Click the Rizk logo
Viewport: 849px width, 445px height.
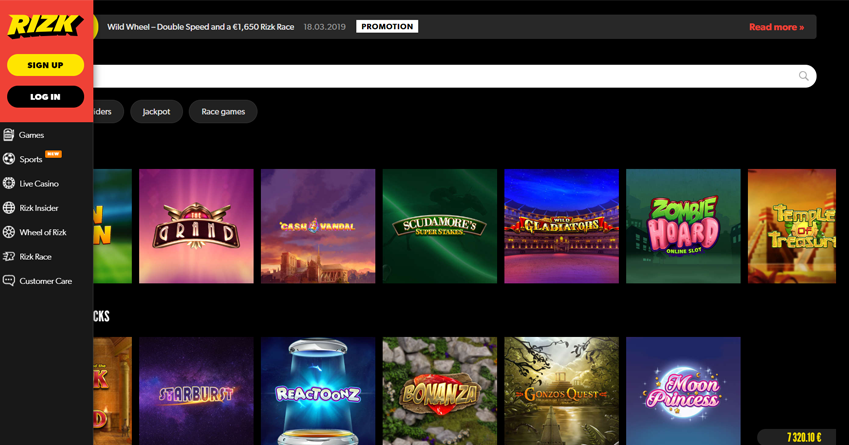click(45, 25)
